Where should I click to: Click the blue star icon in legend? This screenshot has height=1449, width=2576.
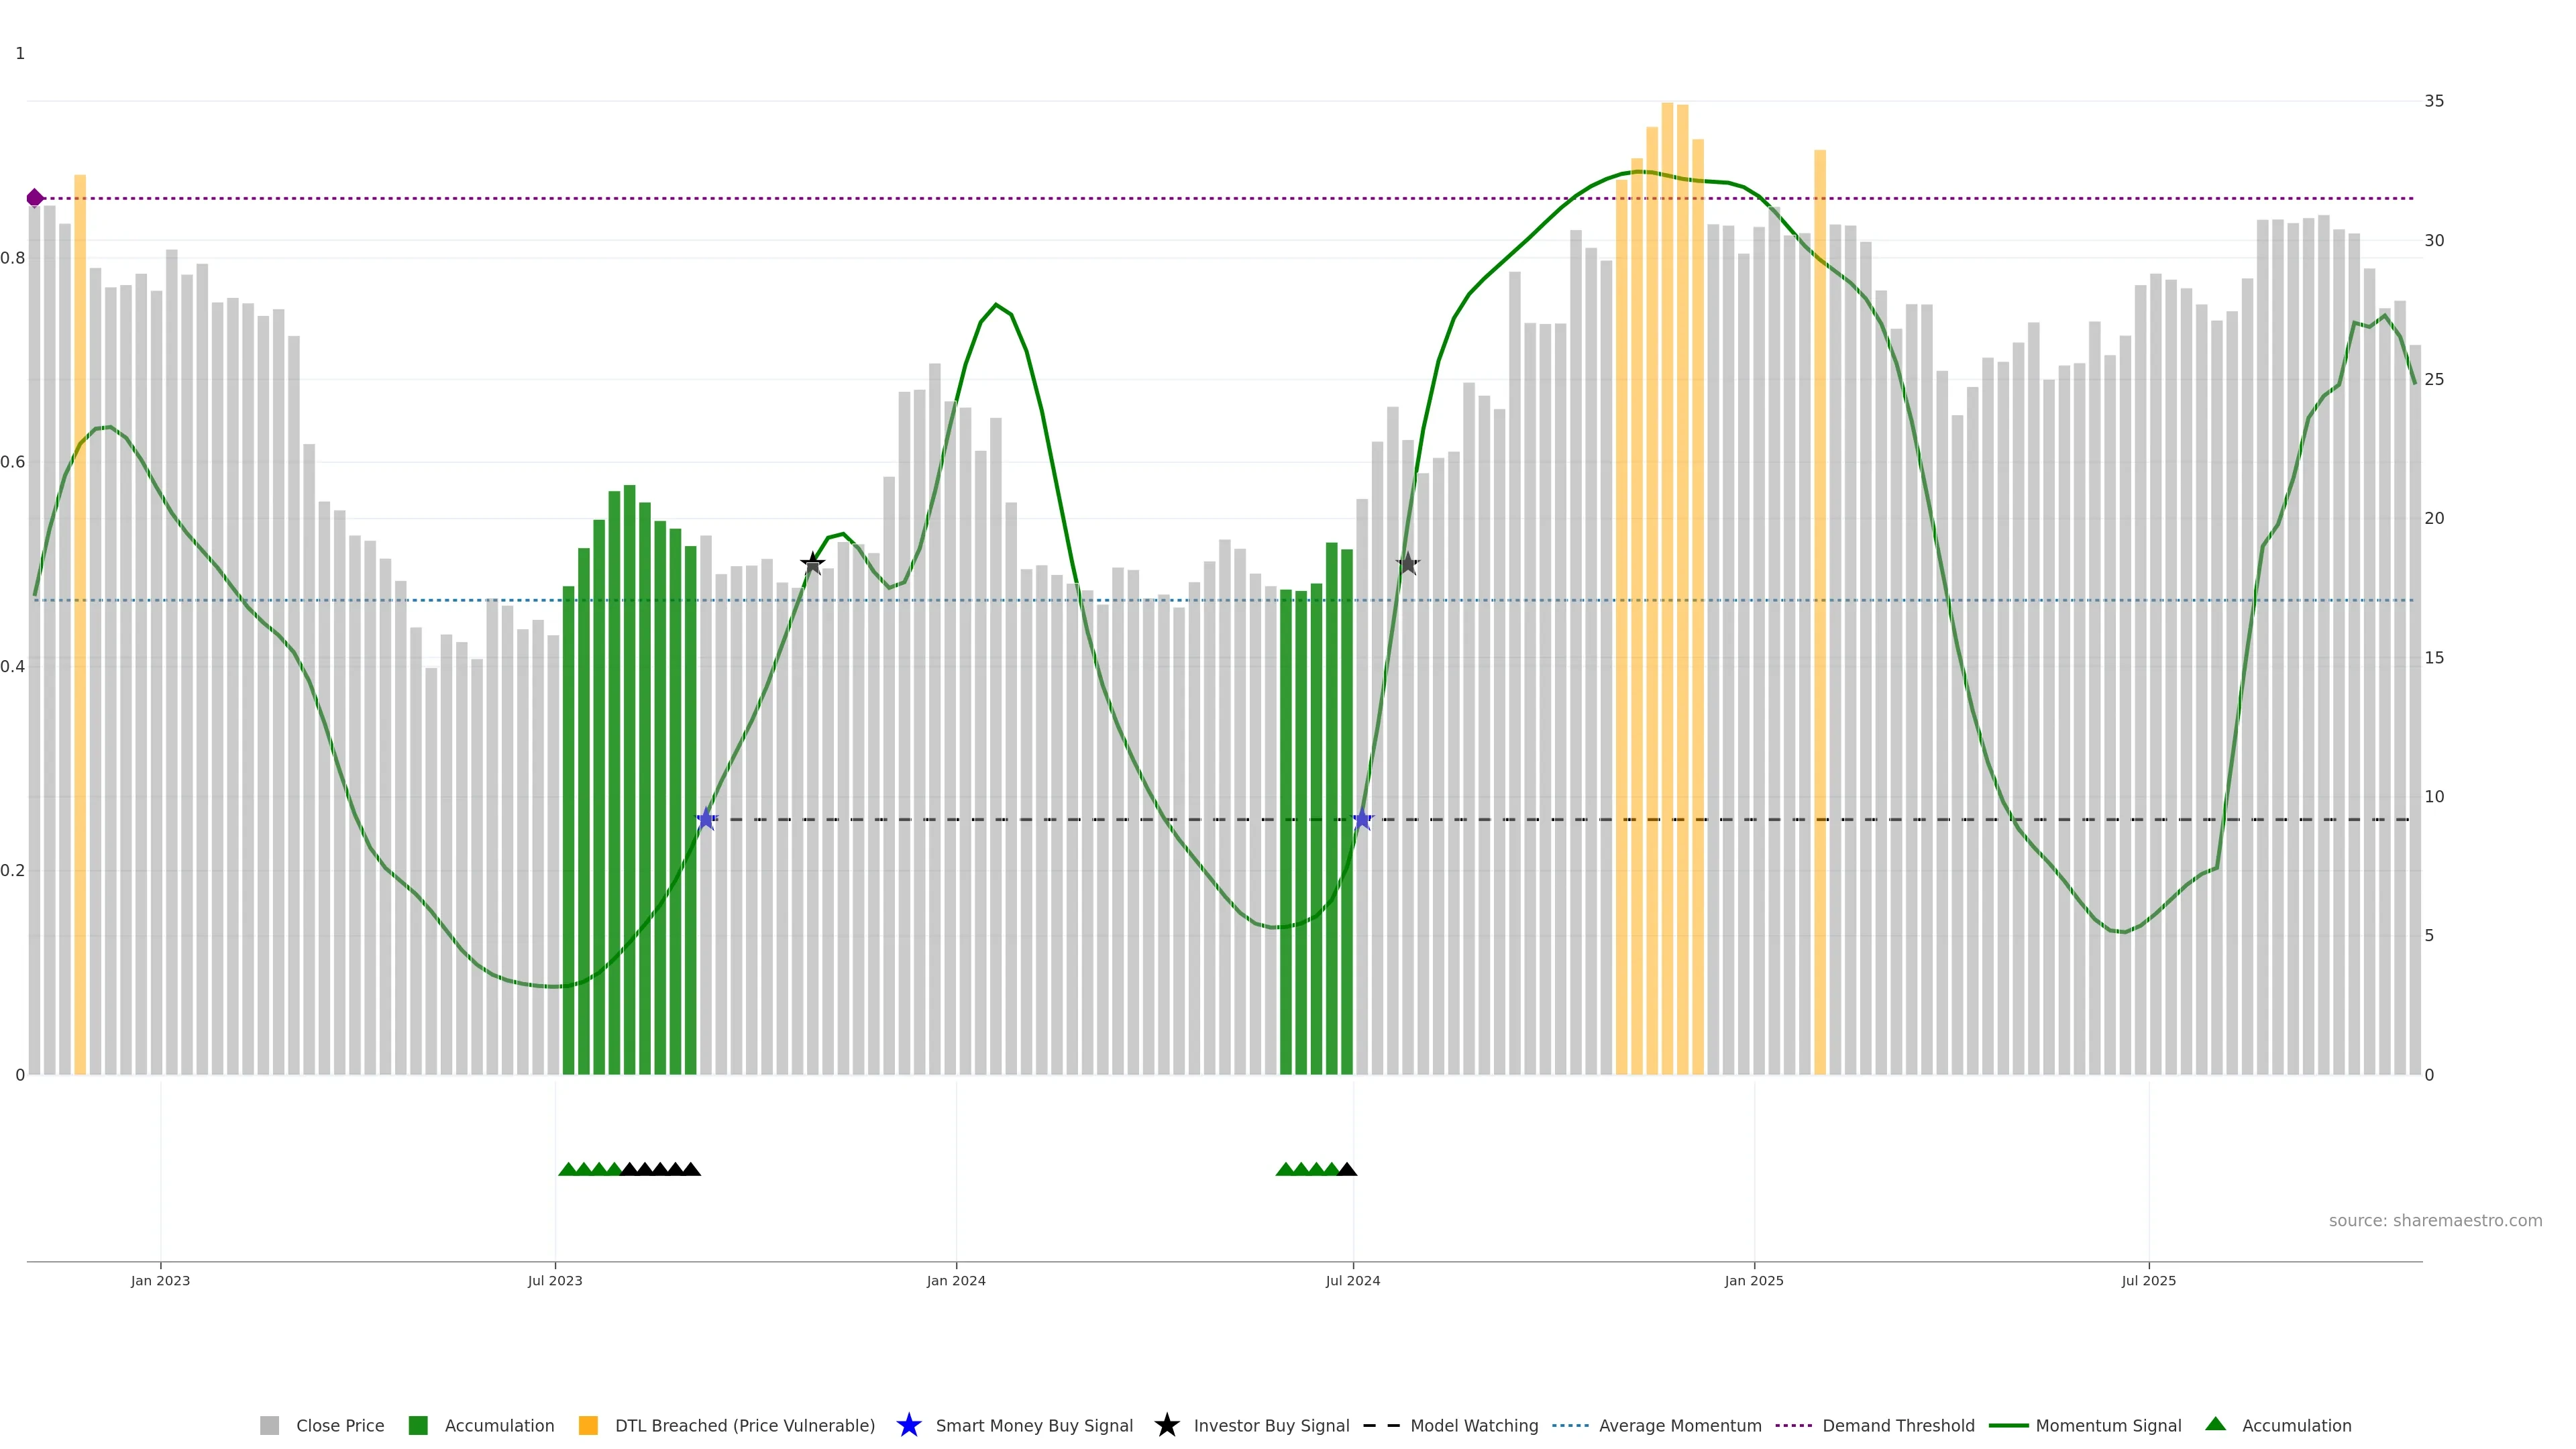pos(908,1425)
